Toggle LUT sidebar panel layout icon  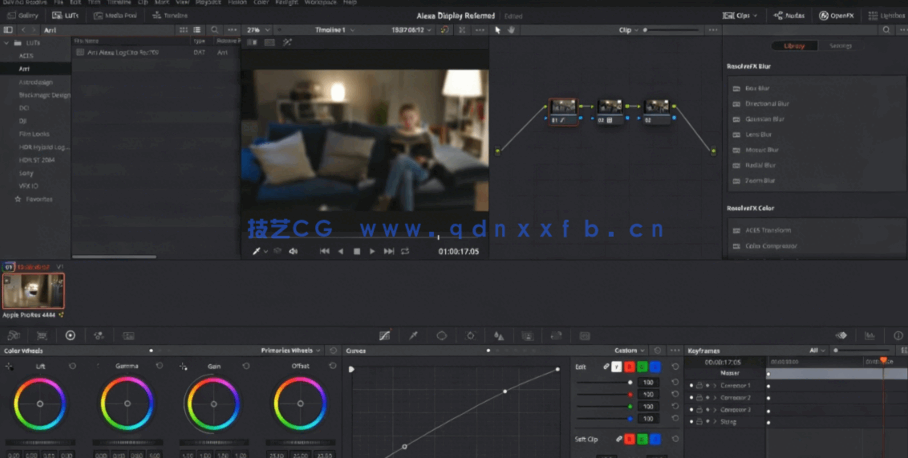pos(8,30)
